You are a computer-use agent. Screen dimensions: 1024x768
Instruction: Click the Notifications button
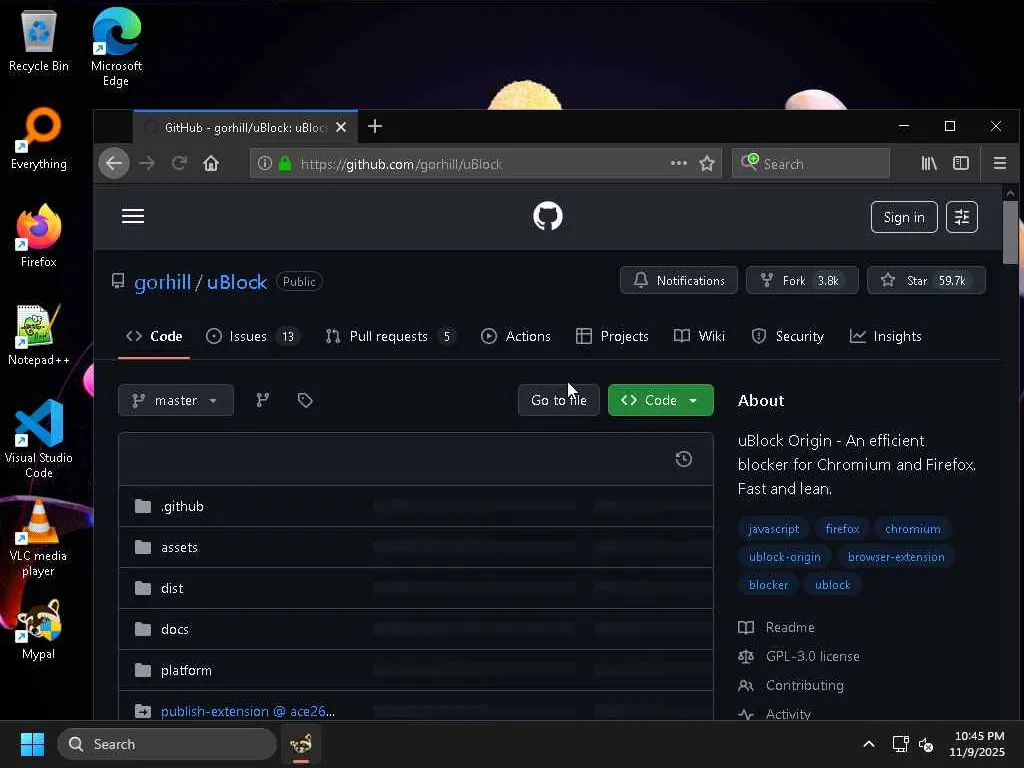(679, 280)
